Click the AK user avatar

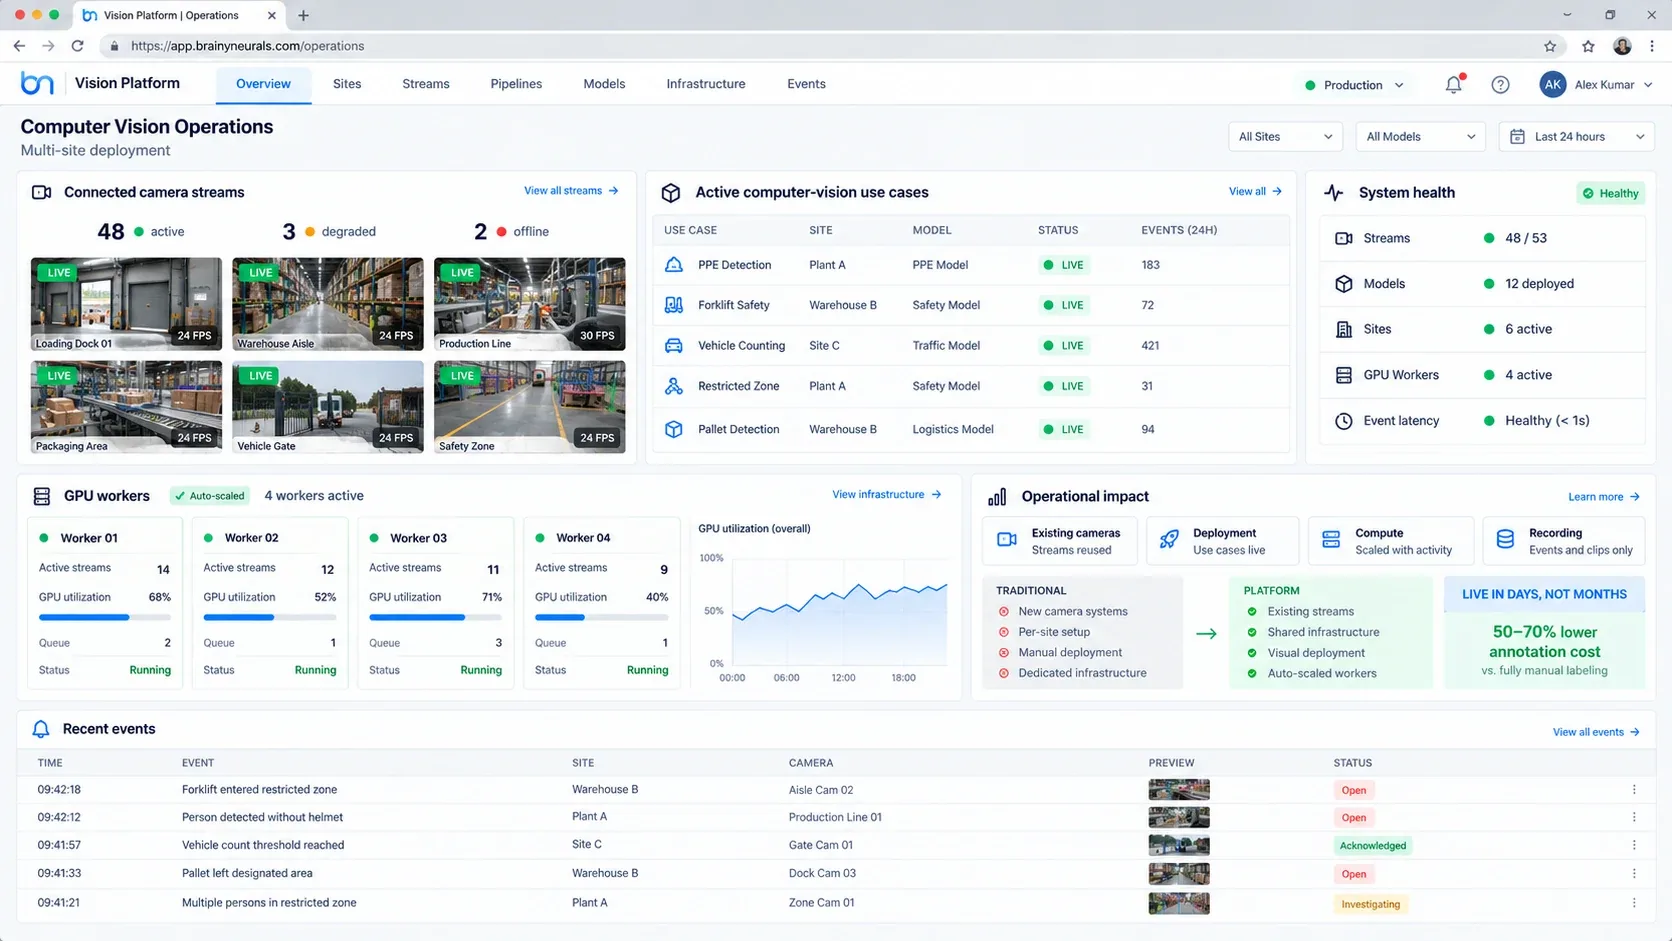[x=1552, y=85]
